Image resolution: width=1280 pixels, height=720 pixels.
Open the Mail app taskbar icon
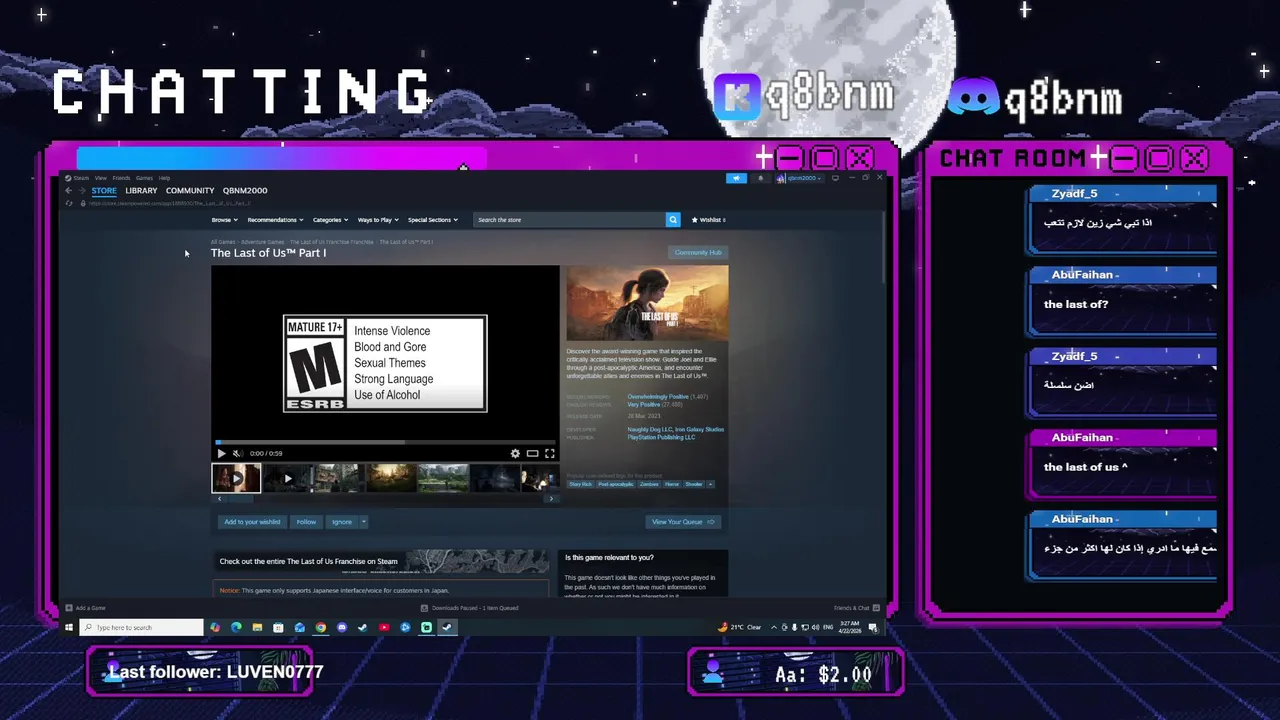pyautogui.click(x=299, y=627)
